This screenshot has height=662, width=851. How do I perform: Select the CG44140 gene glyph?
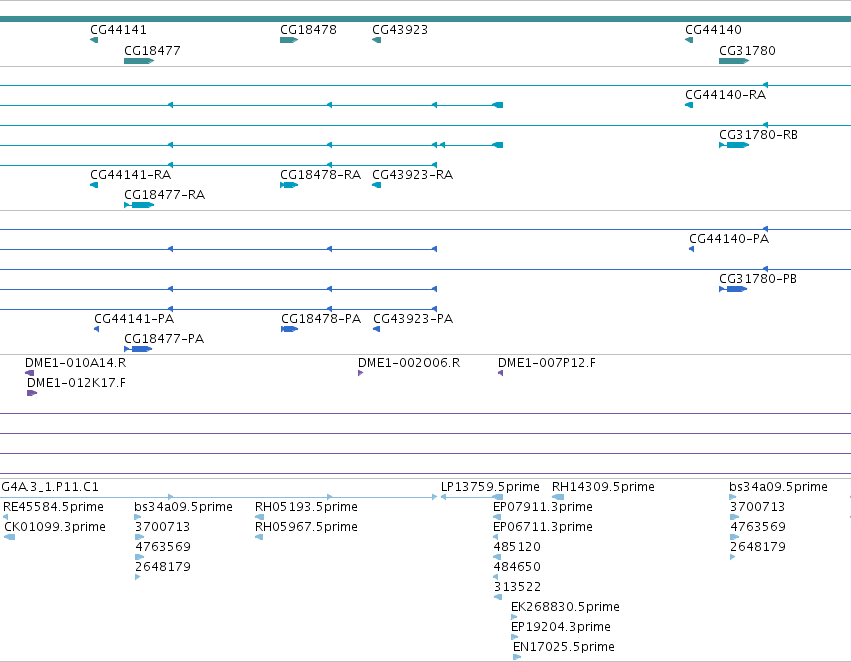(x=689, y=40)
